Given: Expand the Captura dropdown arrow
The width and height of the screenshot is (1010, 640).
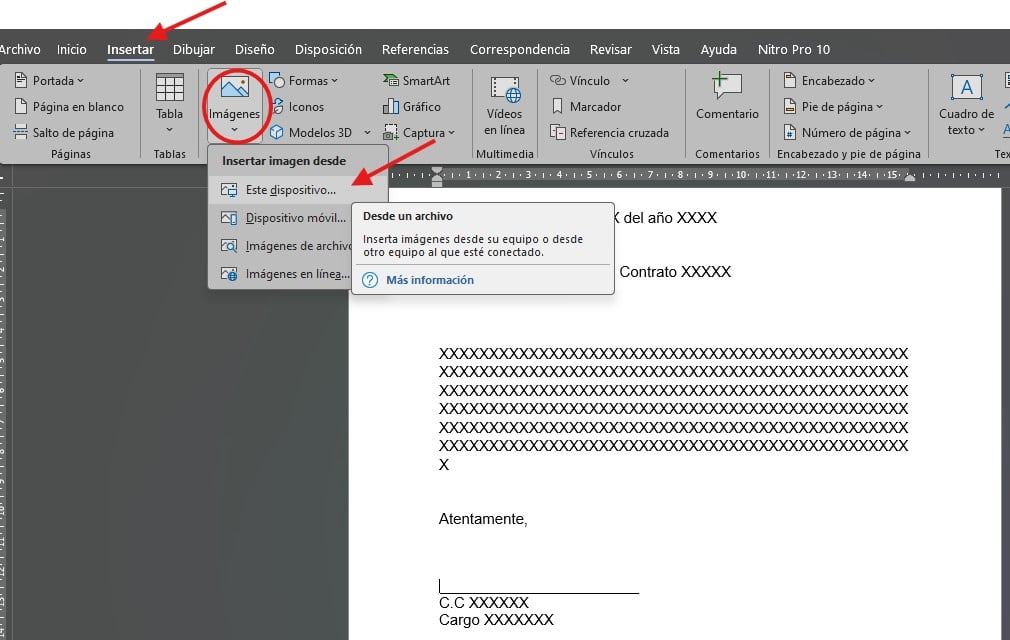Looking at the screenshot, I should click(x=452, y=133).
